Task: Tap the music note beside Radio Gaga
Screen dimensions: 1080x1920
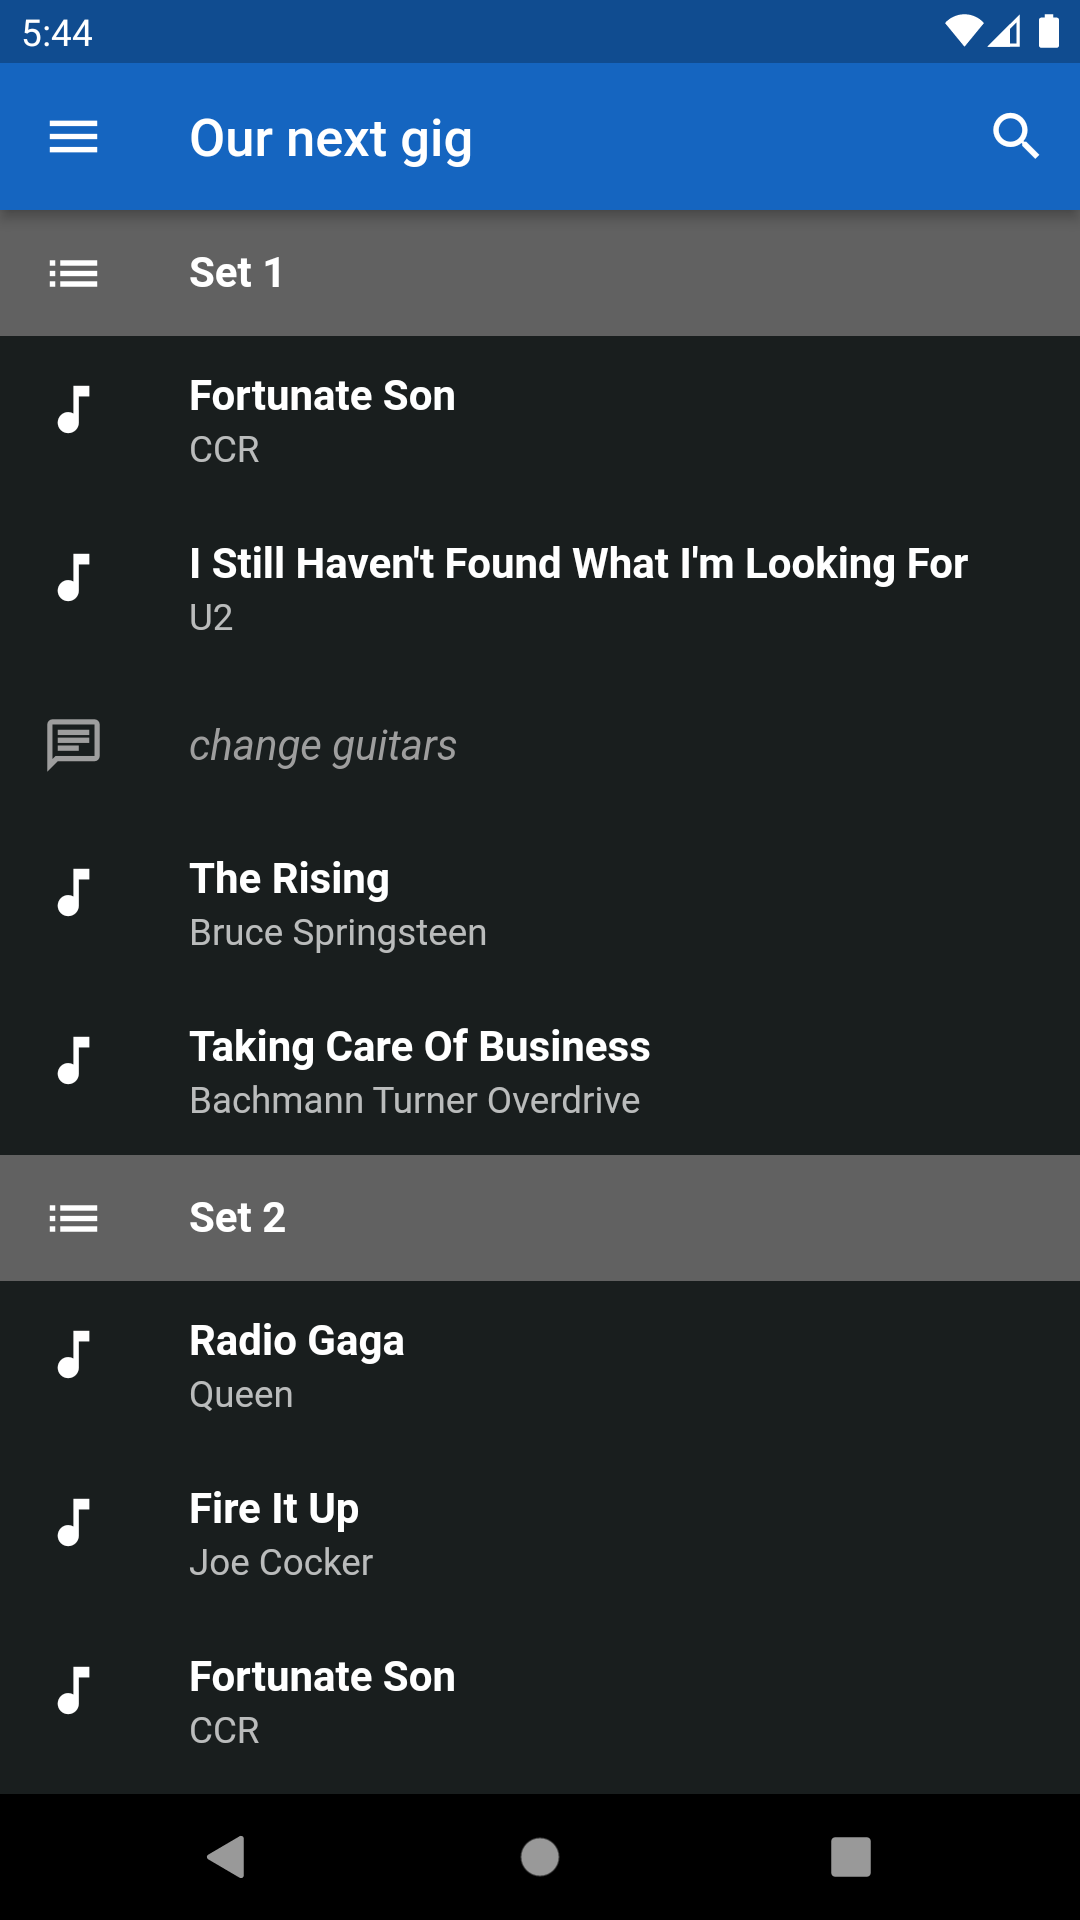Action: [x=73, y=1354]
